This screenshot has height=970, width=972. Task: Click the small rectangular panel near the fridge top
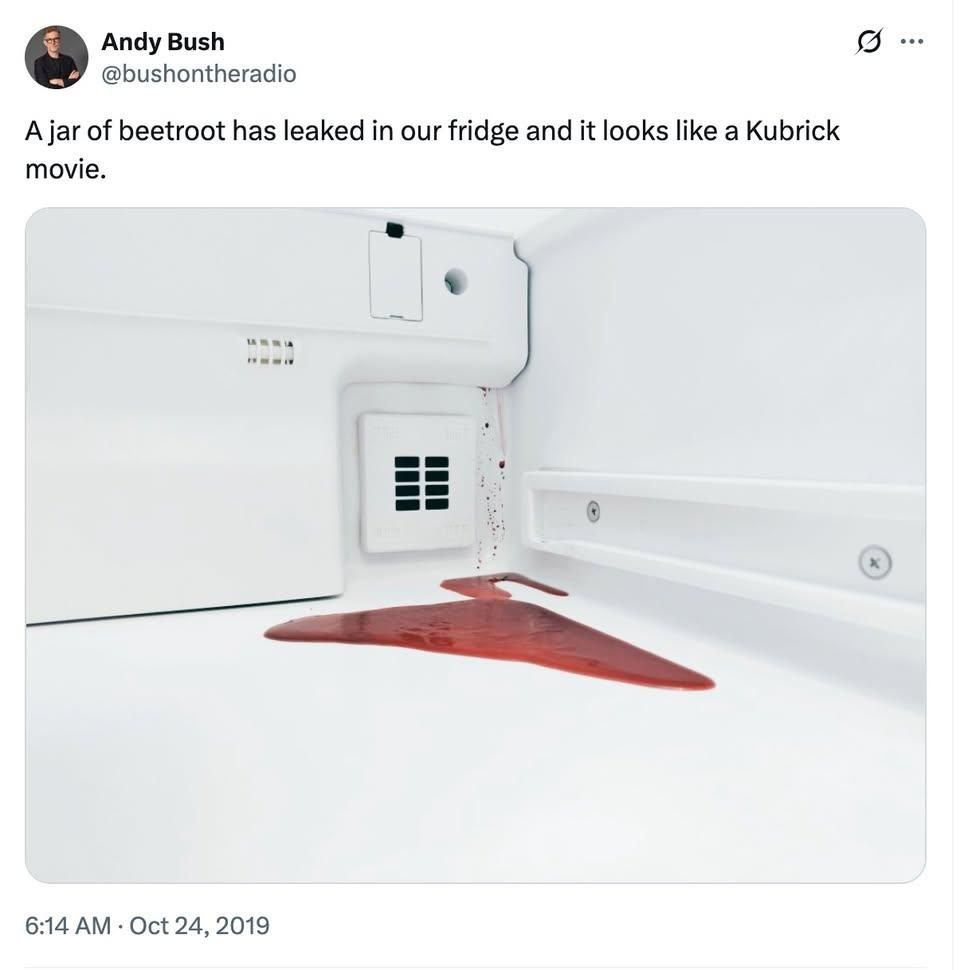(x=395, y=276)
